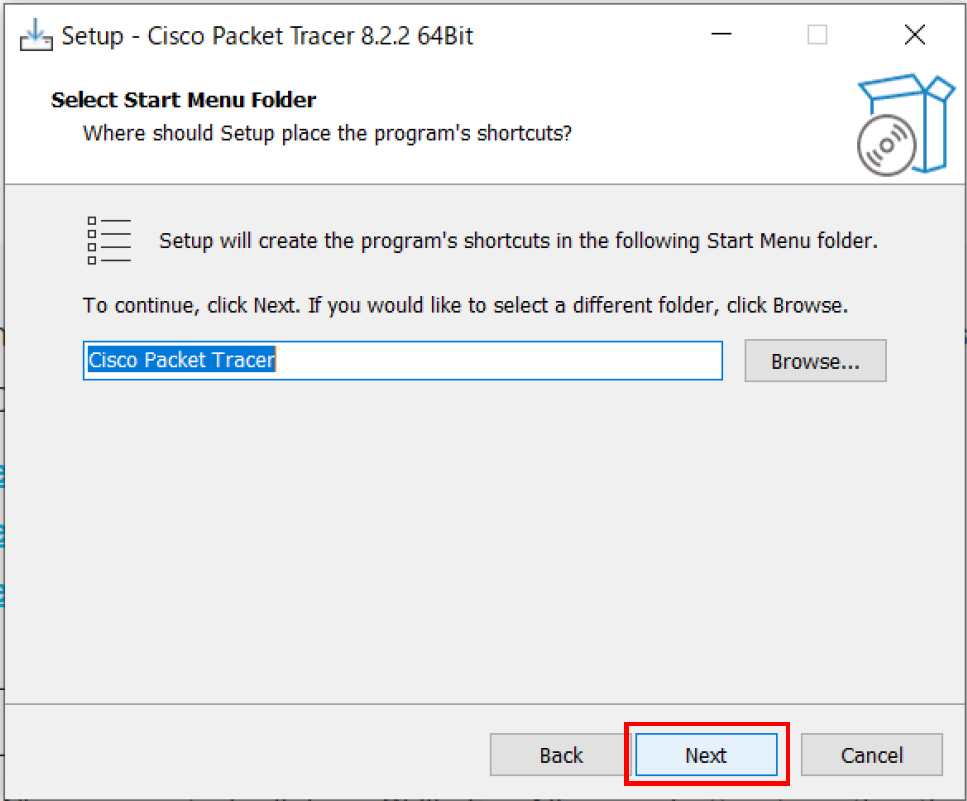The height and width of the screenshot is (801, 967).
Task: Click the list icon beside shortcut description
Action: click(x=109, y=240)
